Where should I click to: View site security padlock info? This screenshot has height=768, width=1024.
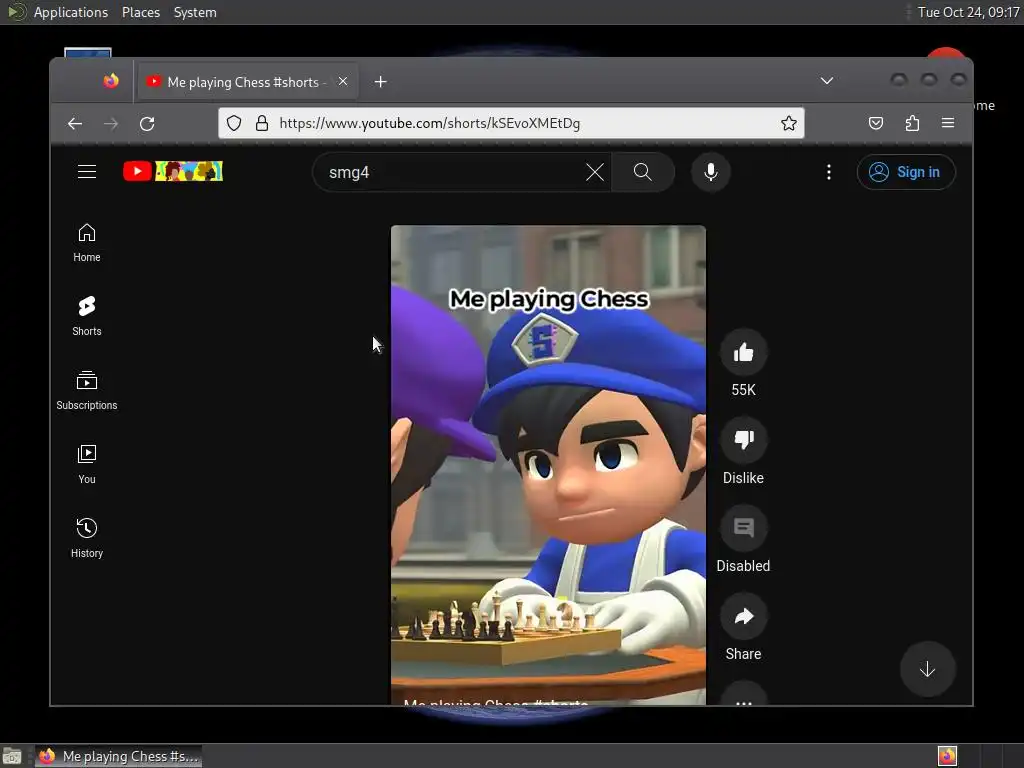[262, 123]
